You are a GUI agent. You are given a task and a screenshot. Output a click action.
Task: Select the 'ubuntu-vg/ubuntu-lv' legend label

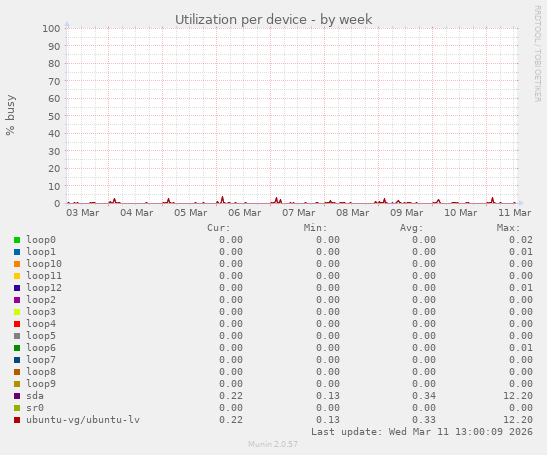(x=83, y=420)
